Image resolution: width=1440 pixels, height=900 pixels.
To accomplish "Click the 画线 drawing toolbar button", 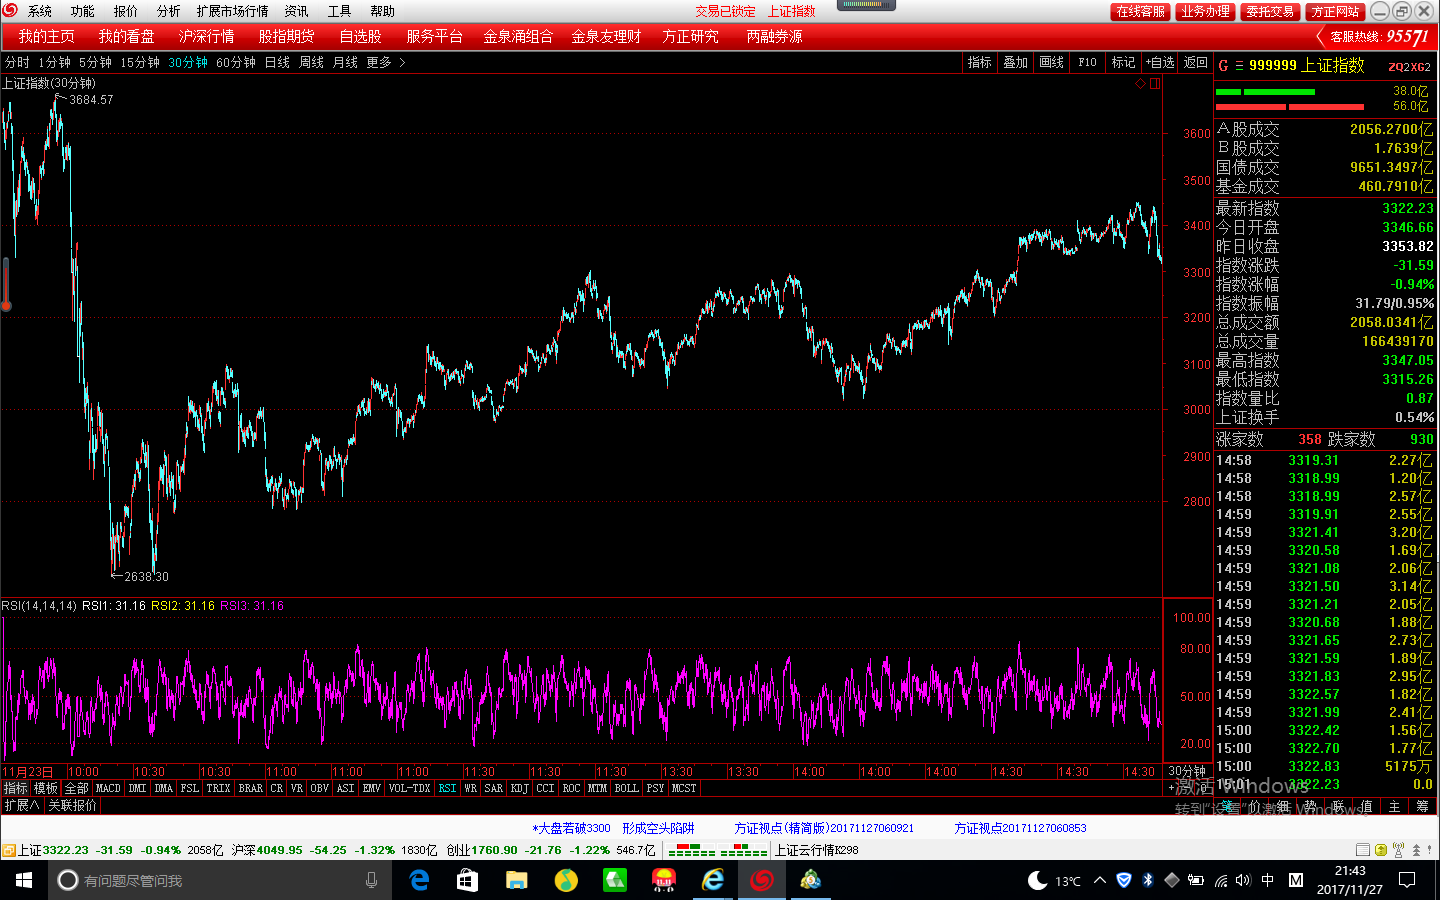I will [x=1052, y=62].
